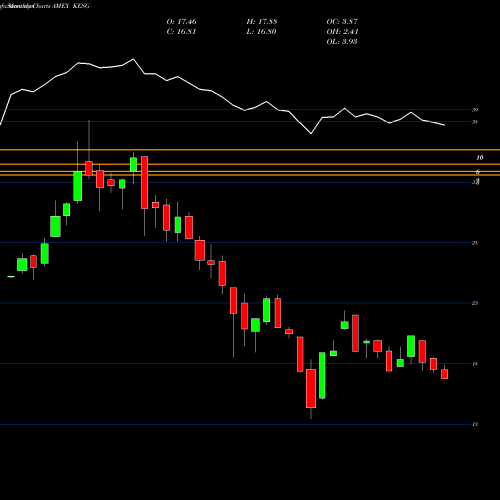Click the orange line label 10
The height and width of the screenshot is (500, 500).
[480, 158]
